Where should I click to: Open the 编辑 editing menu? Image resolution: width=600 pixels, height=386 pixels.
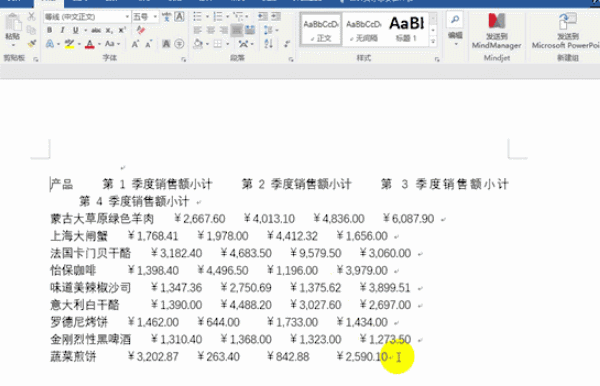(455, 30)
